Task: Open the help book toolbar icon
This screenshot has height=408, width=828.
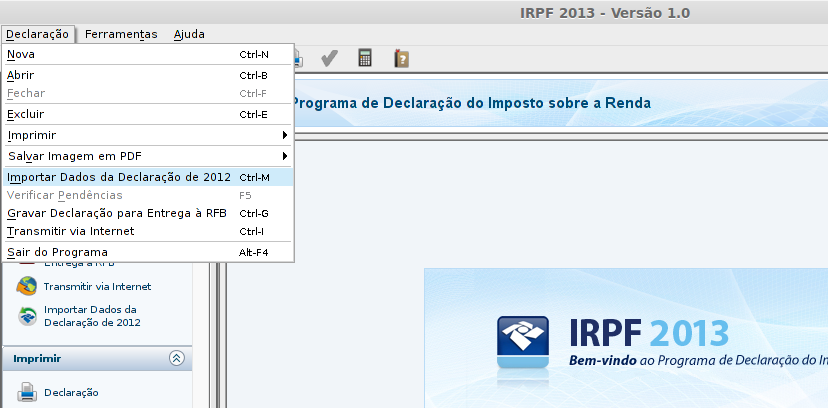Action: tap(402, 58)
